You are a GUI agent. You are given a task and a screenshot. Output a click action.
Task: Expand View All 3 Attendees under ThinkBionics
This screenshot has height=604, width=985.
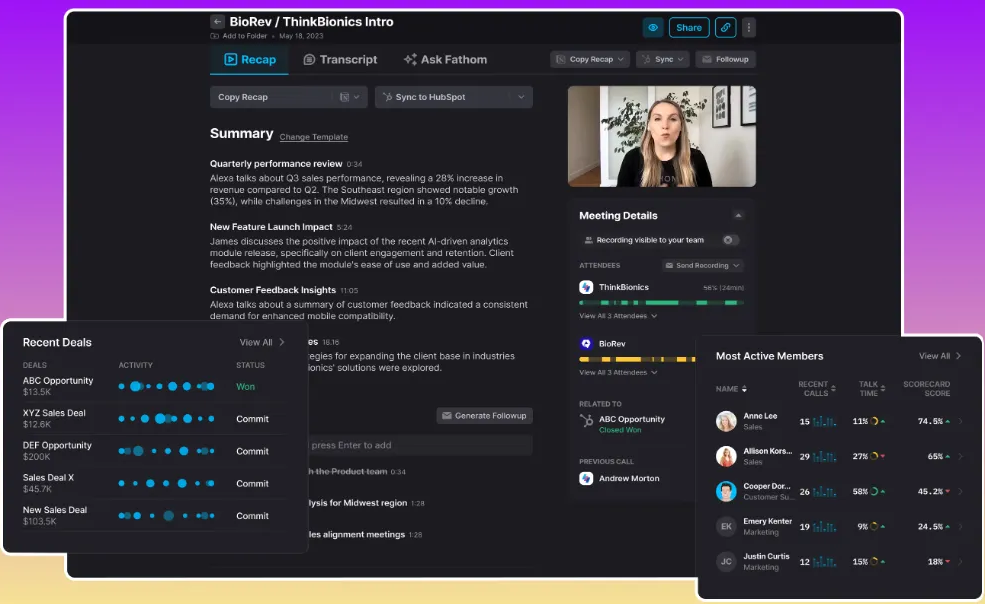(x=618, y=316)
